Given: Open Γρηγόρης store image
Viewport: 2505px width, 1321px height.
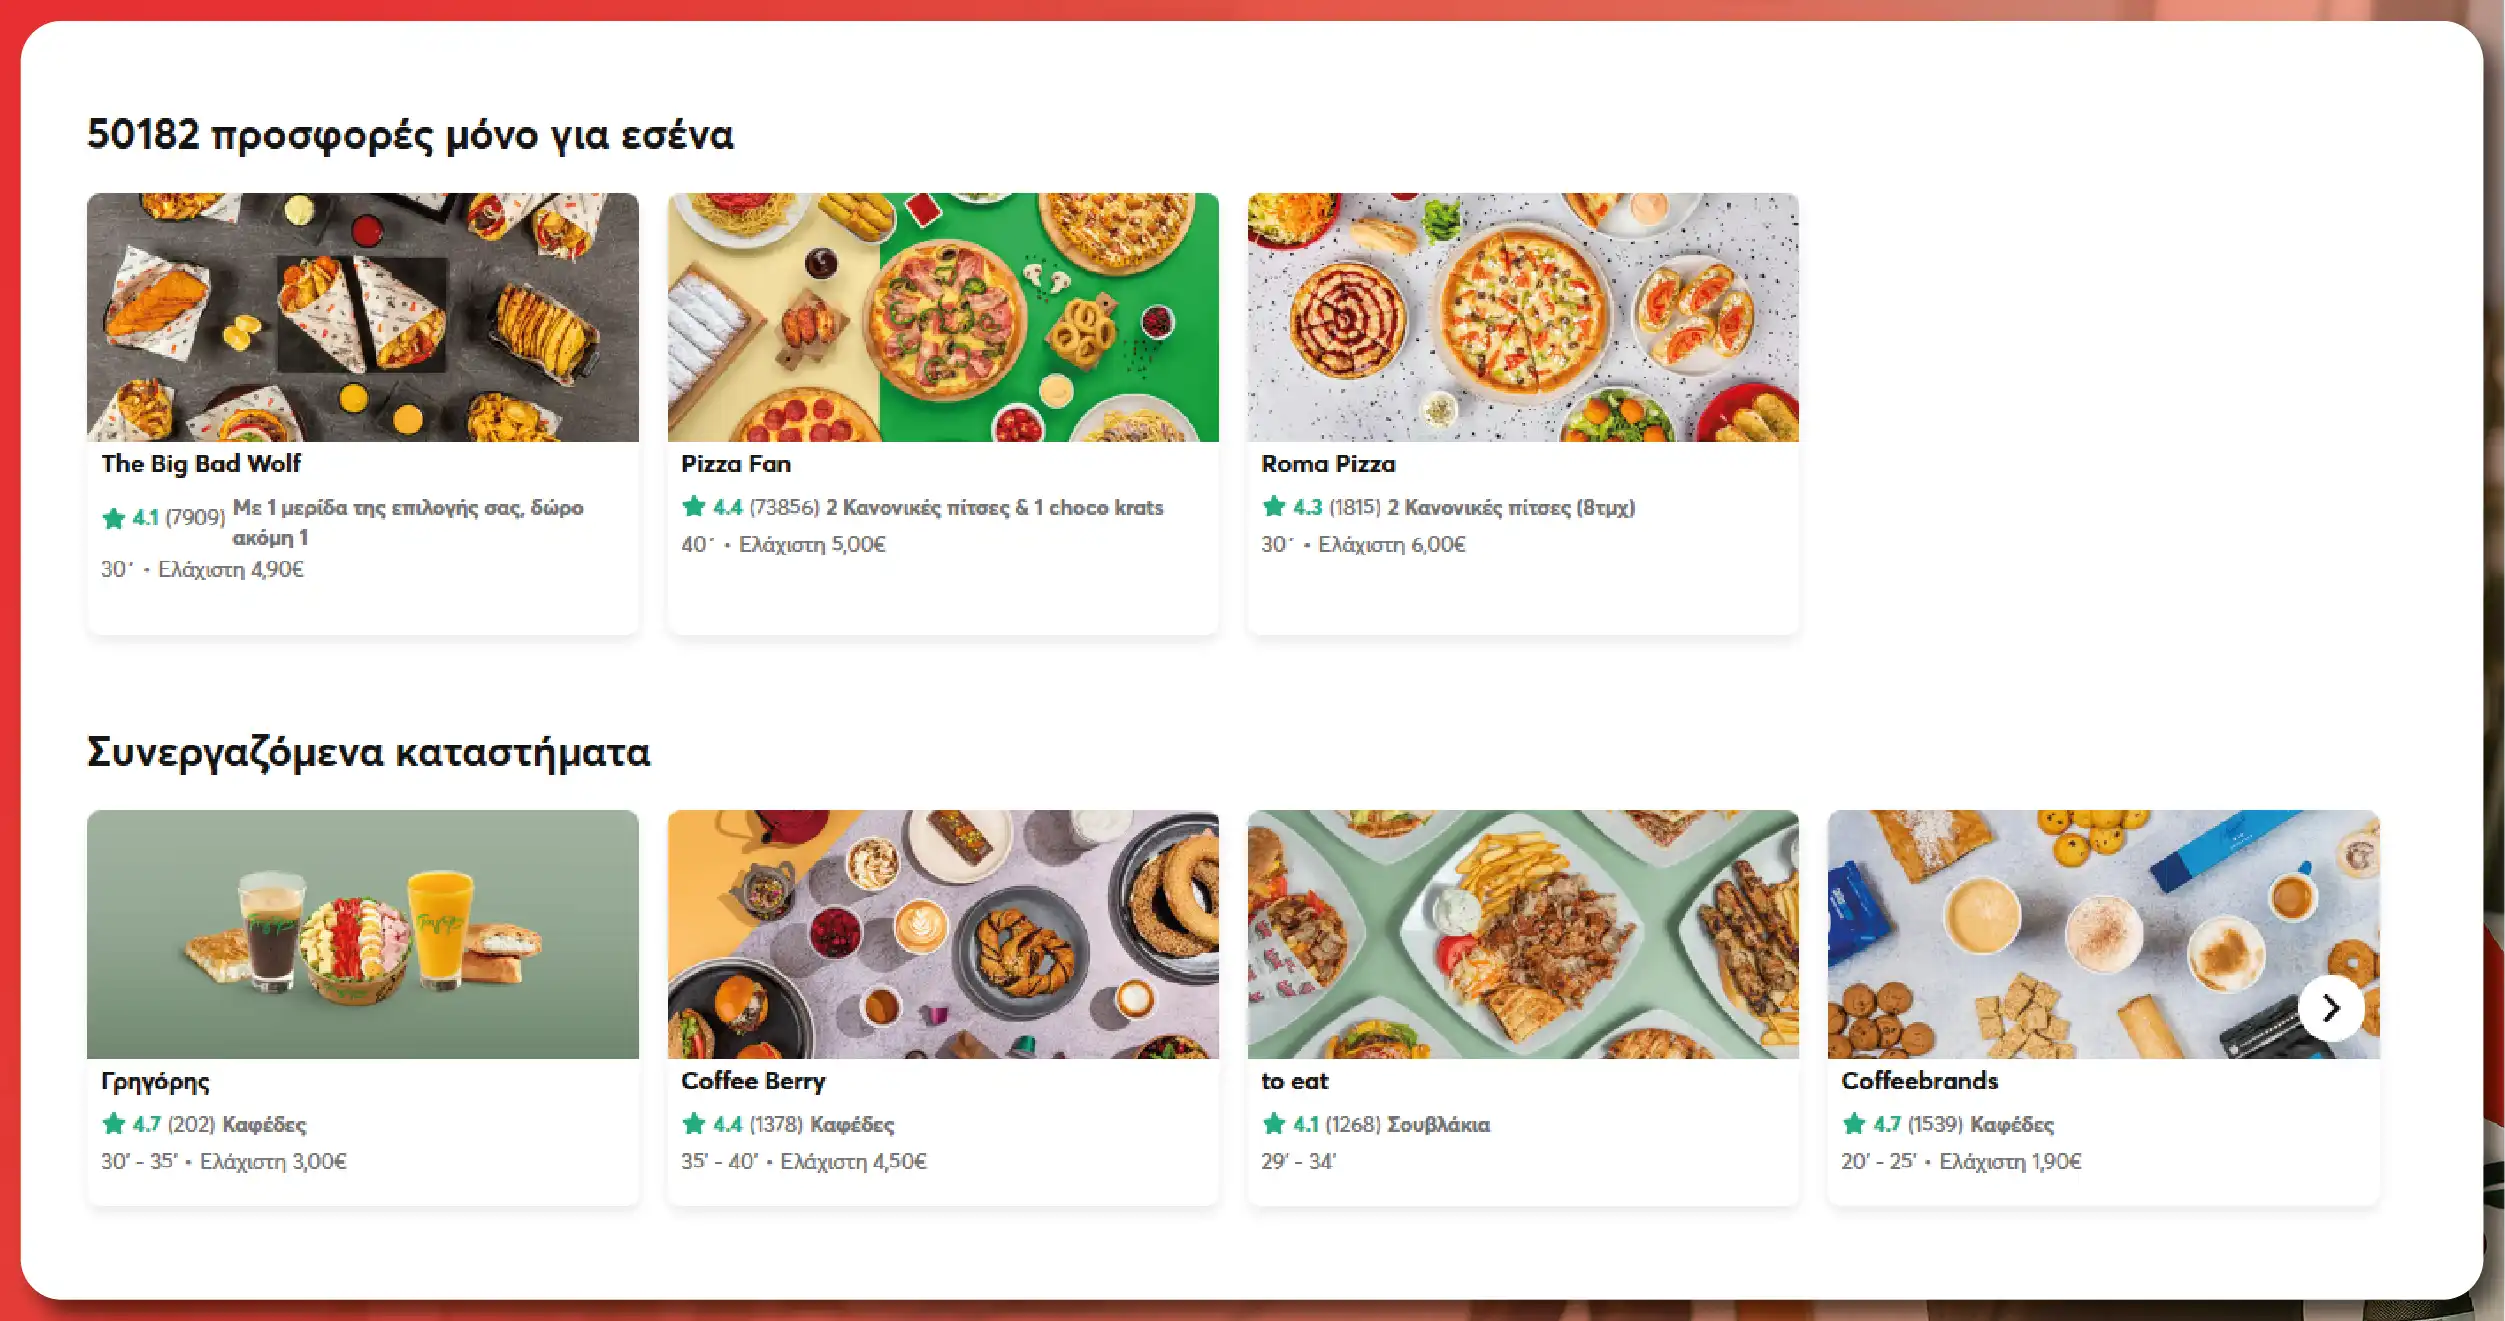Looking at the screenshot, I should coord(362,934).
